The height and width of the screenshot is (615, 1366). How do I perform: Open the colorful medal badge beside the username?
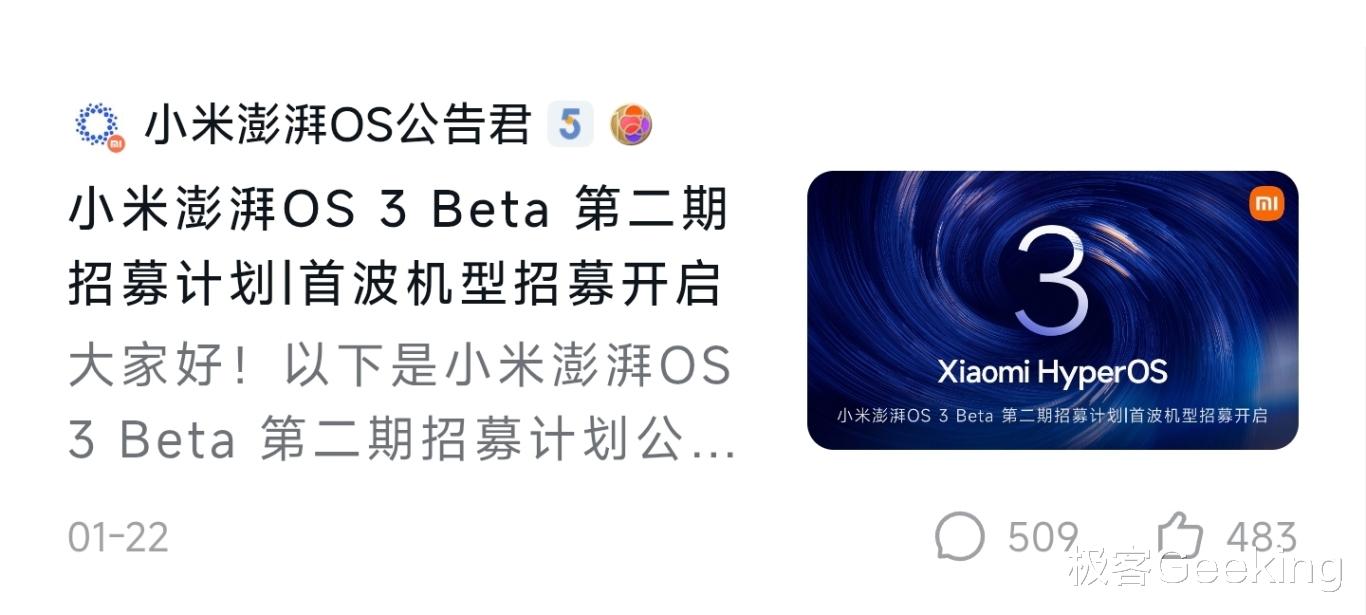coord(631,125)
